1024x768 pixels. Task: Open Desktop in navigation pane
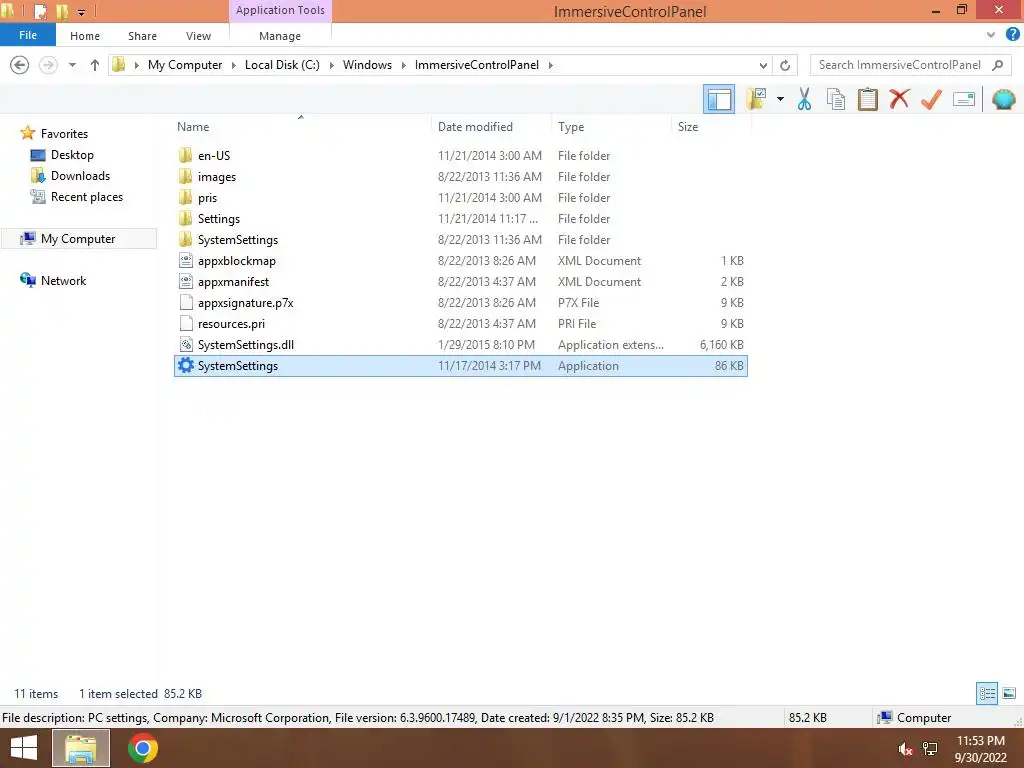point(72,155)
